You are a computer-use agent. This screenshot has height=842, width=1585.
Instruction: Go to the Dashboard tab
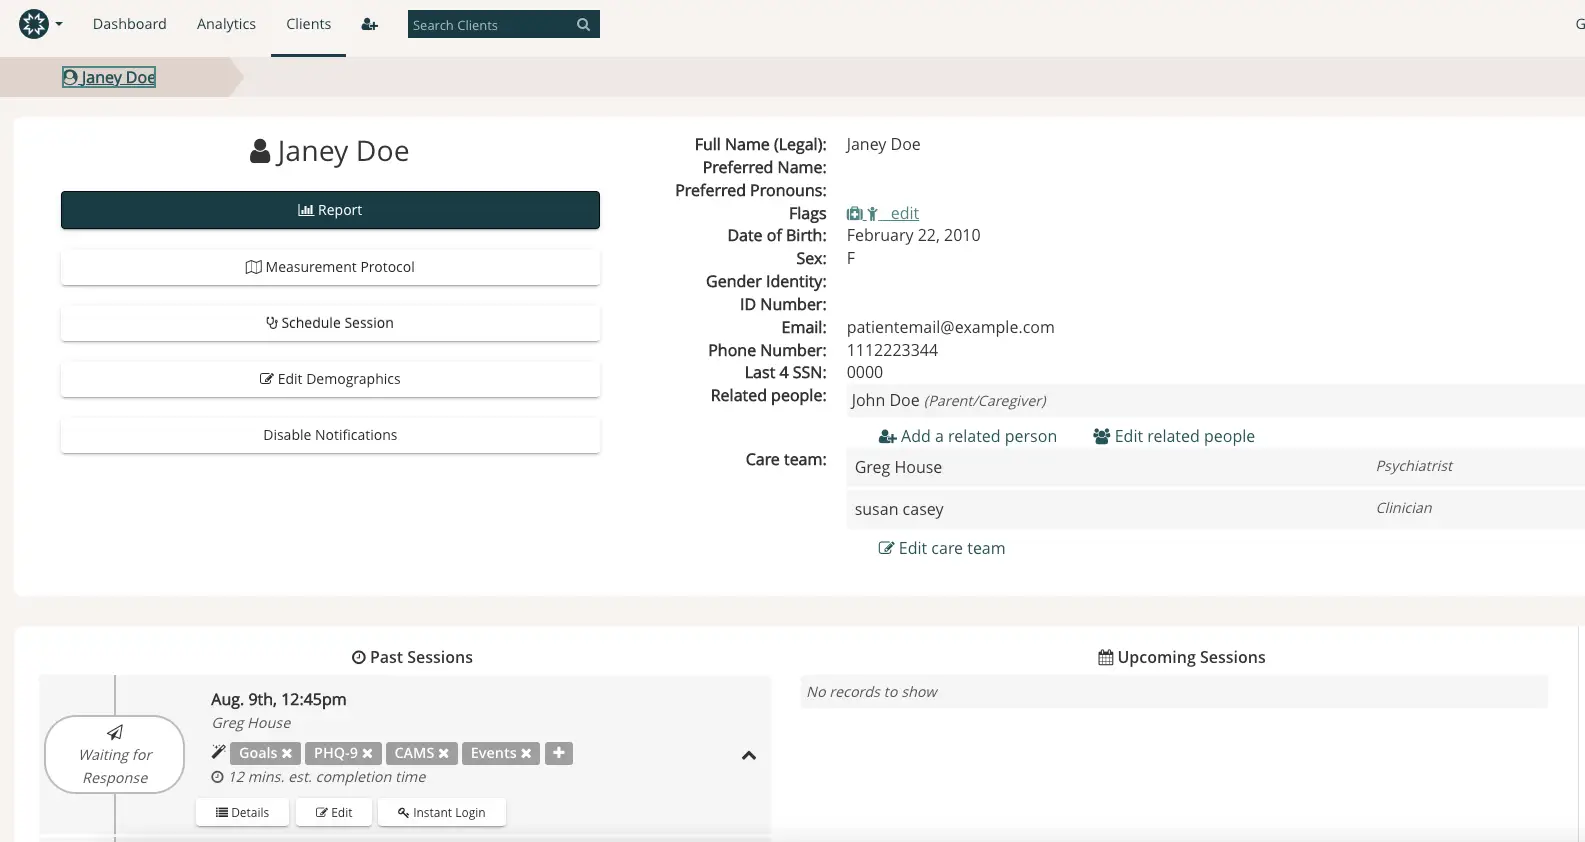click(130, 24)
